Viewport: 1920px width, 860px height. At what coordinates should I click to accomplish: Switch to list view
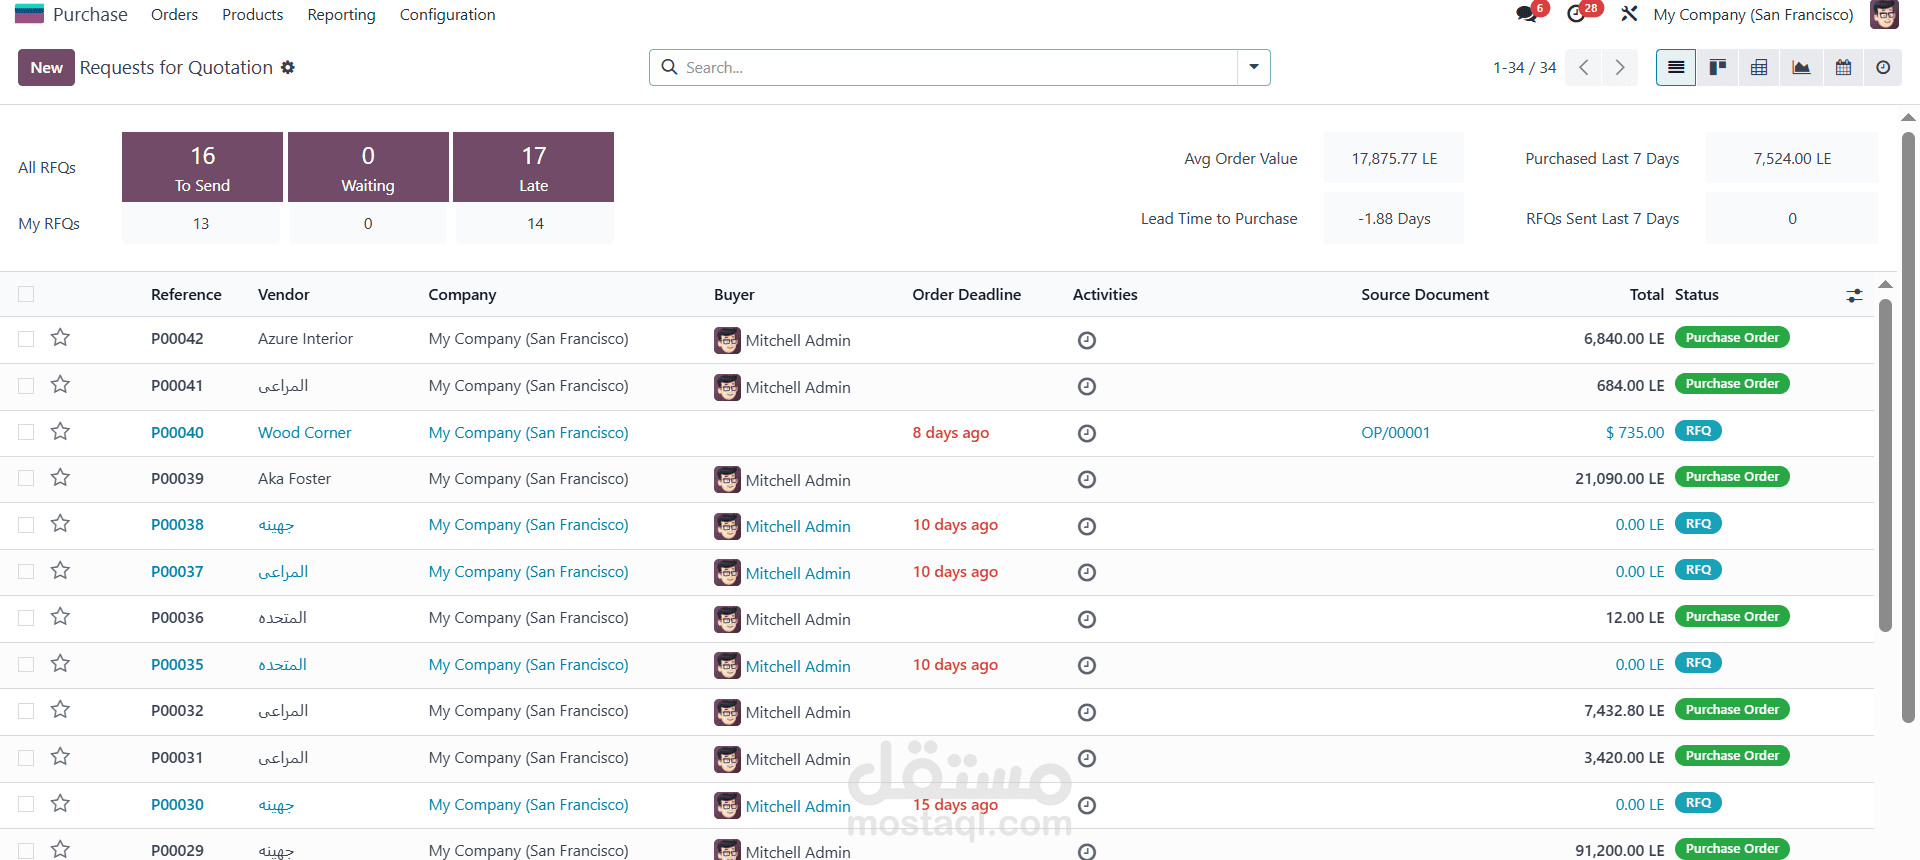coord(1676,67)
